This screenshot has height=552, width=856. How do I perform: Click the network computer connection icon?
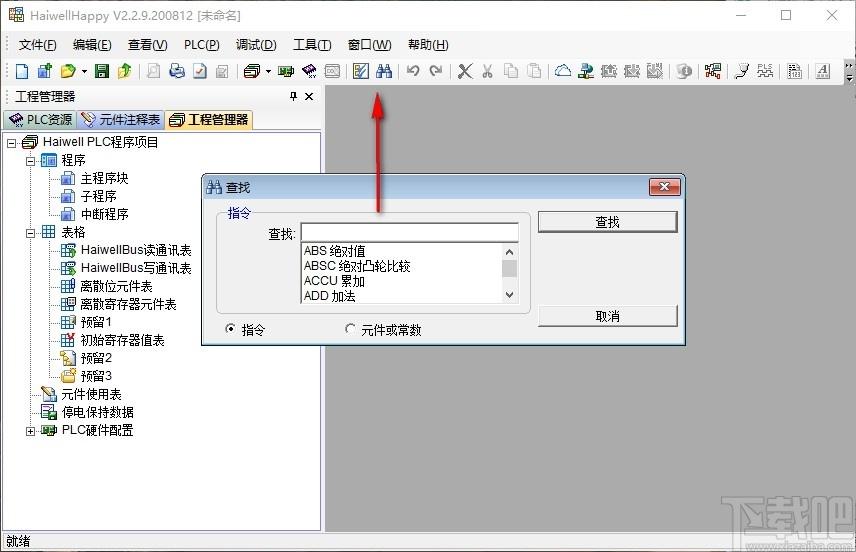point(586,71)
